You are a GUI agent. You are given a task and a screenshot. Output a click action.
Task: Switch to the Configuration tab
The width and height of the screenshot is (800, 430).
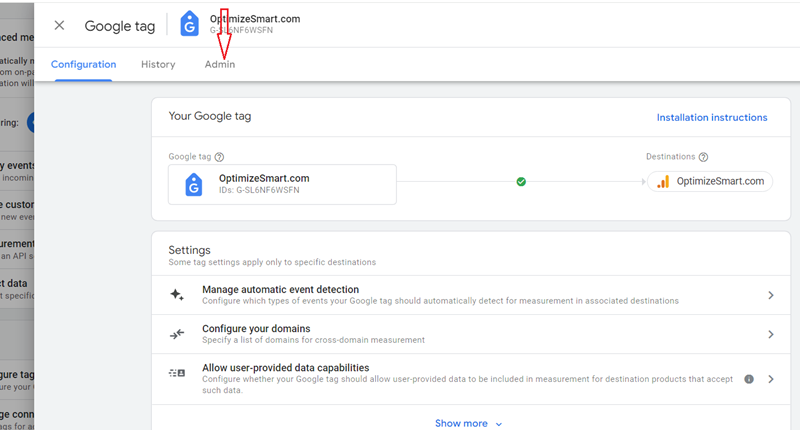(84, 64)
